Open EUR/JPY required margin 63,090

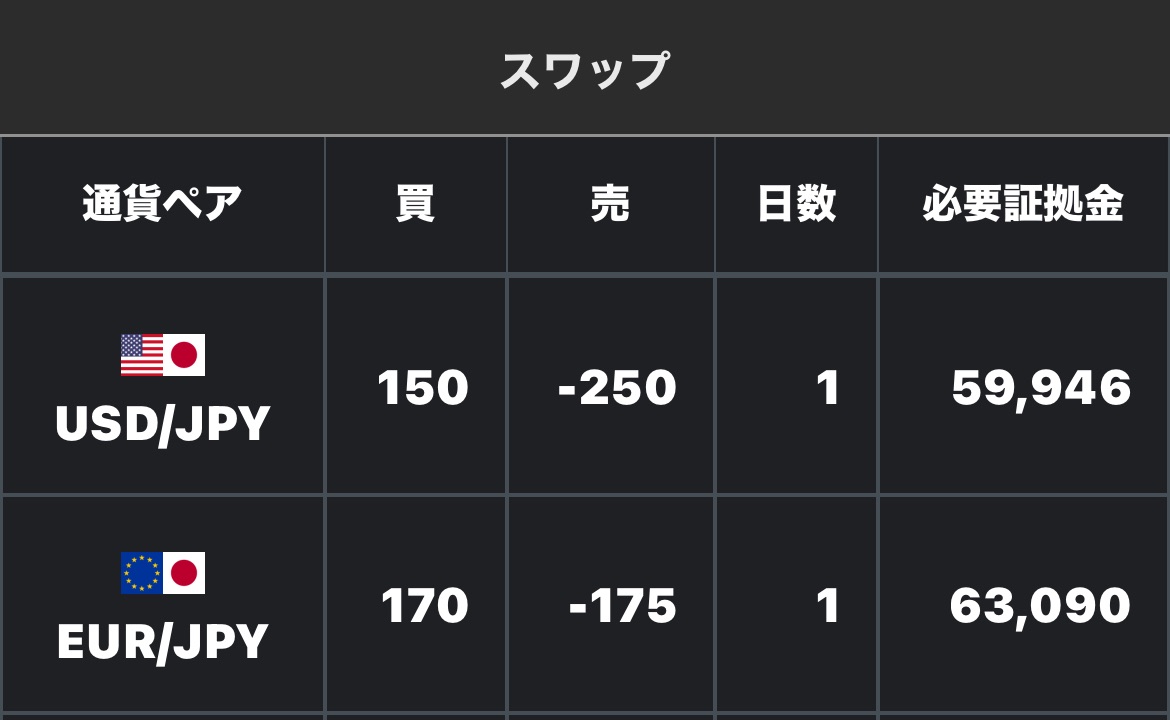click(x=1040, y=607)
